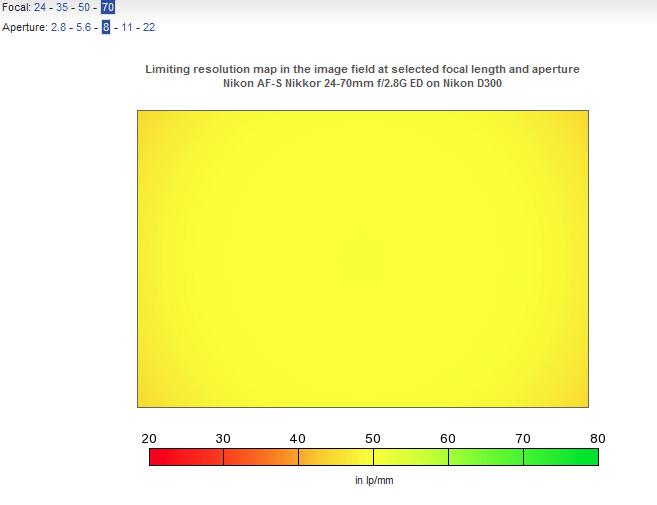Click the orange 30-40 legend segment
657x505 pixels.
(261, 457)
